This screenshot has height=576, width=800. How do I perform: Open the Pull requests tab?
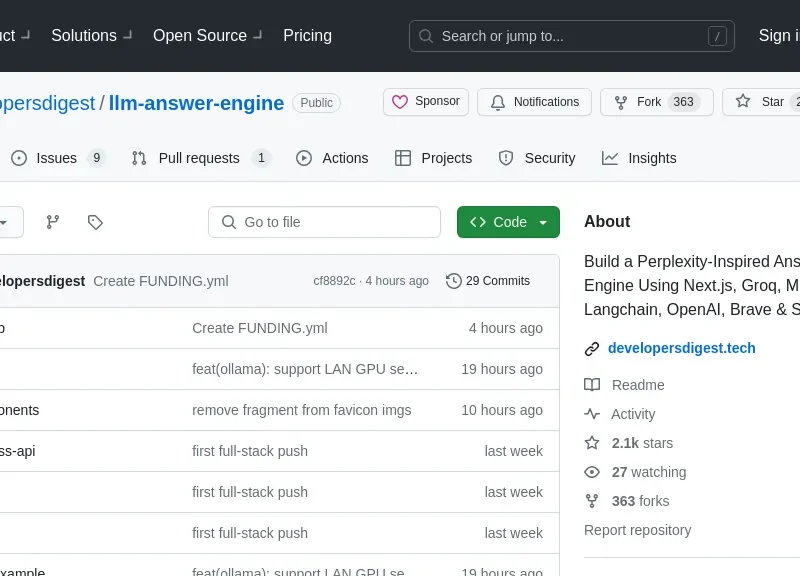[x=200, y=158]
